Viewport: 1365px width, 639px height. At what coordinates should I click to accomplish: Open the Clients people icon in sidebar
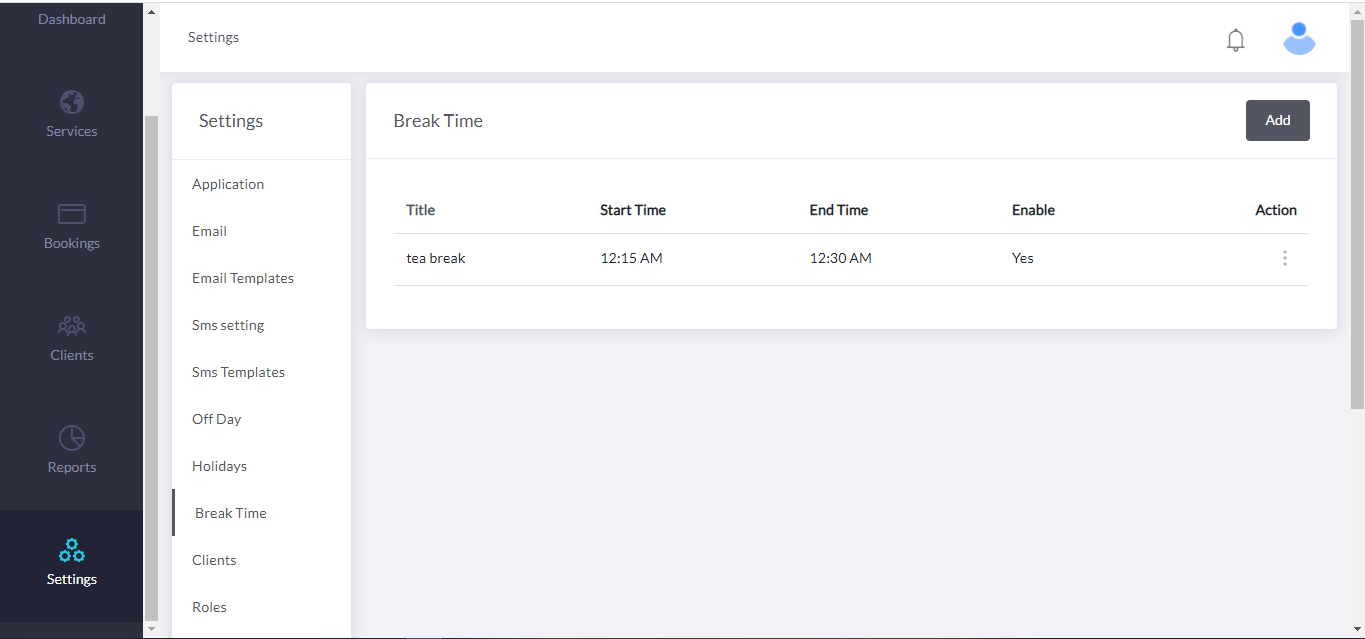click(x=71, y=325)
